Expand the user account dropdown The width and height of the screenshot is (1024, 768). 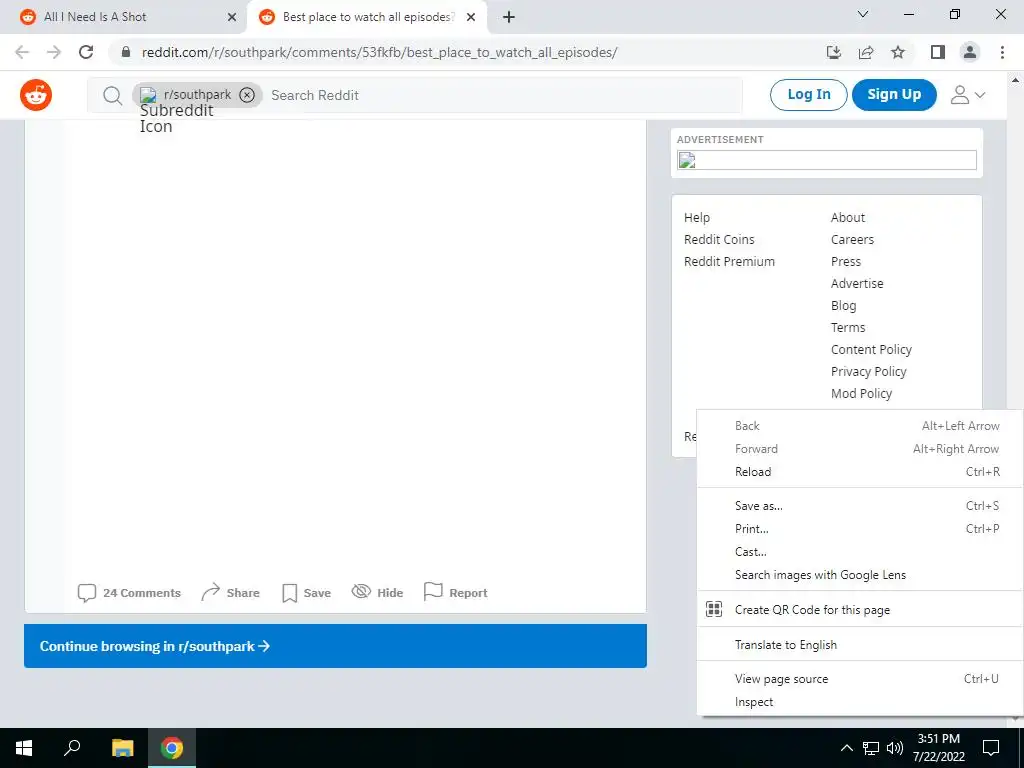(968, 95)
